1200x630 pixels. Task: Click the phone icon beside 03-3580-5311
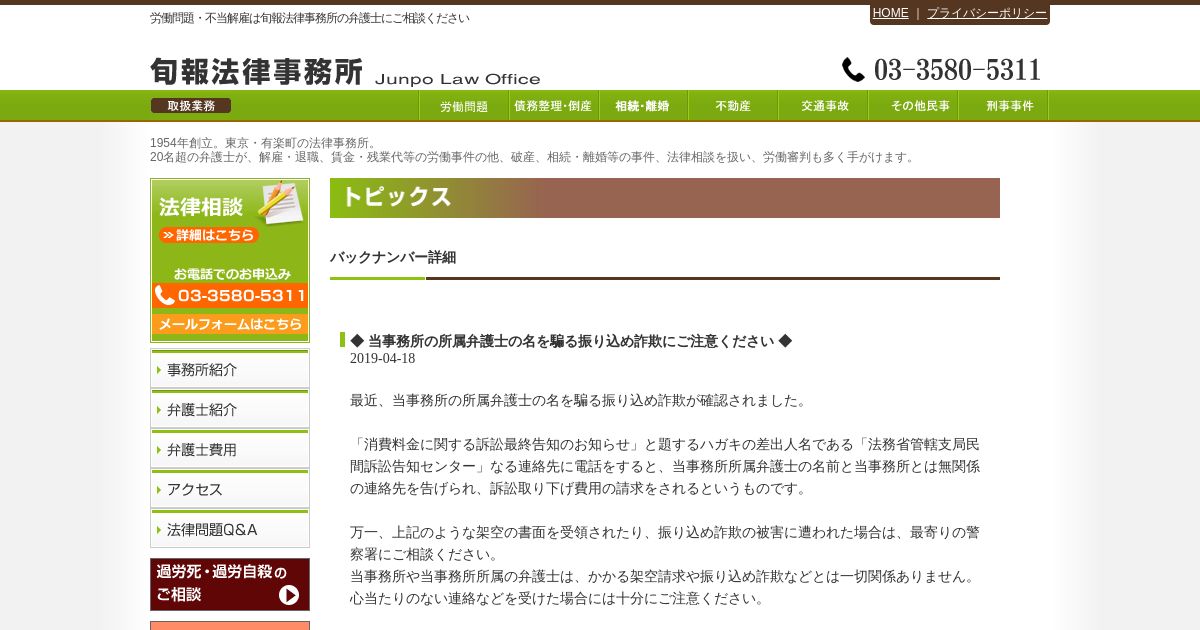coord(853,70)
